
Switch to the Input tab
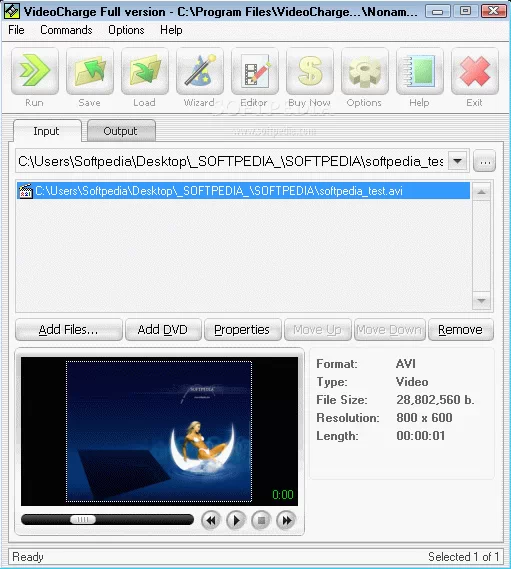pyautogui.click(x=46, y=131)
